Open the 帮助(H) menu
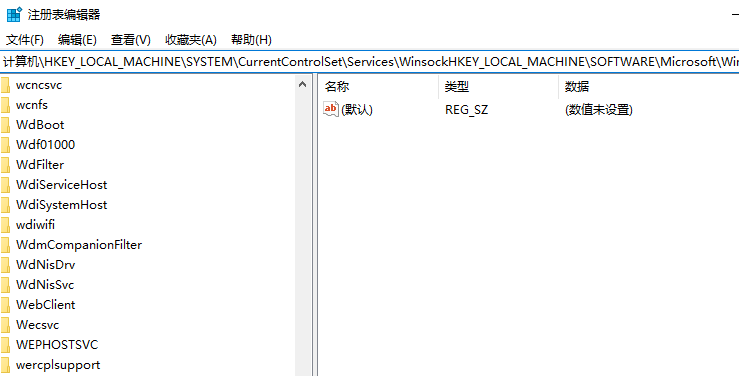Image resolution: width=739 pixels, height=376 pixels. coord(252,40)
